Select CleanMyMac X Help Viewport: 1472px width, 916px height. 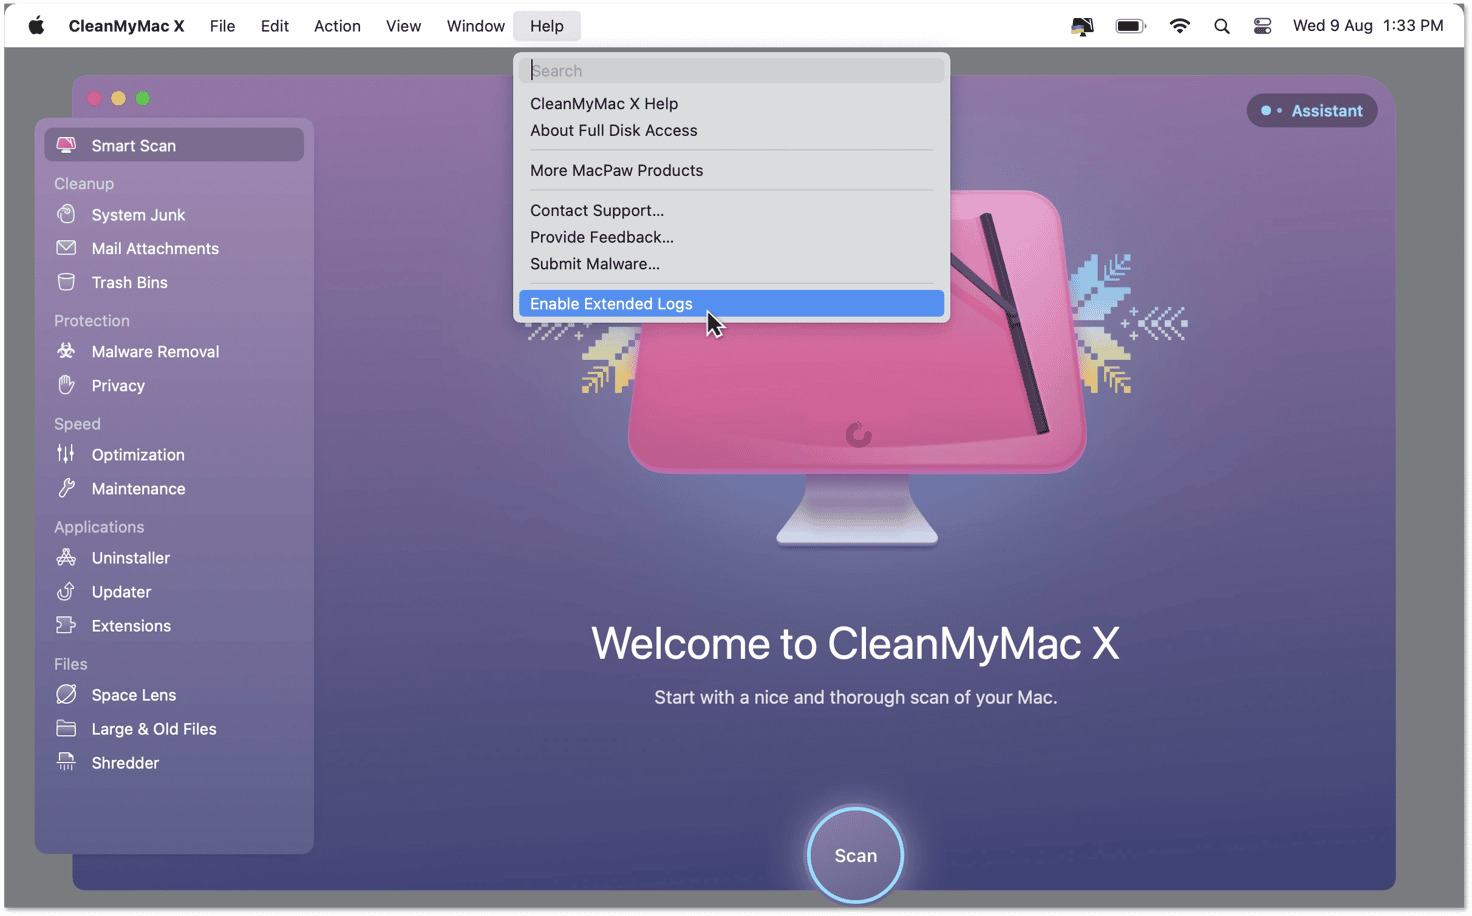[x=731, y=103]
